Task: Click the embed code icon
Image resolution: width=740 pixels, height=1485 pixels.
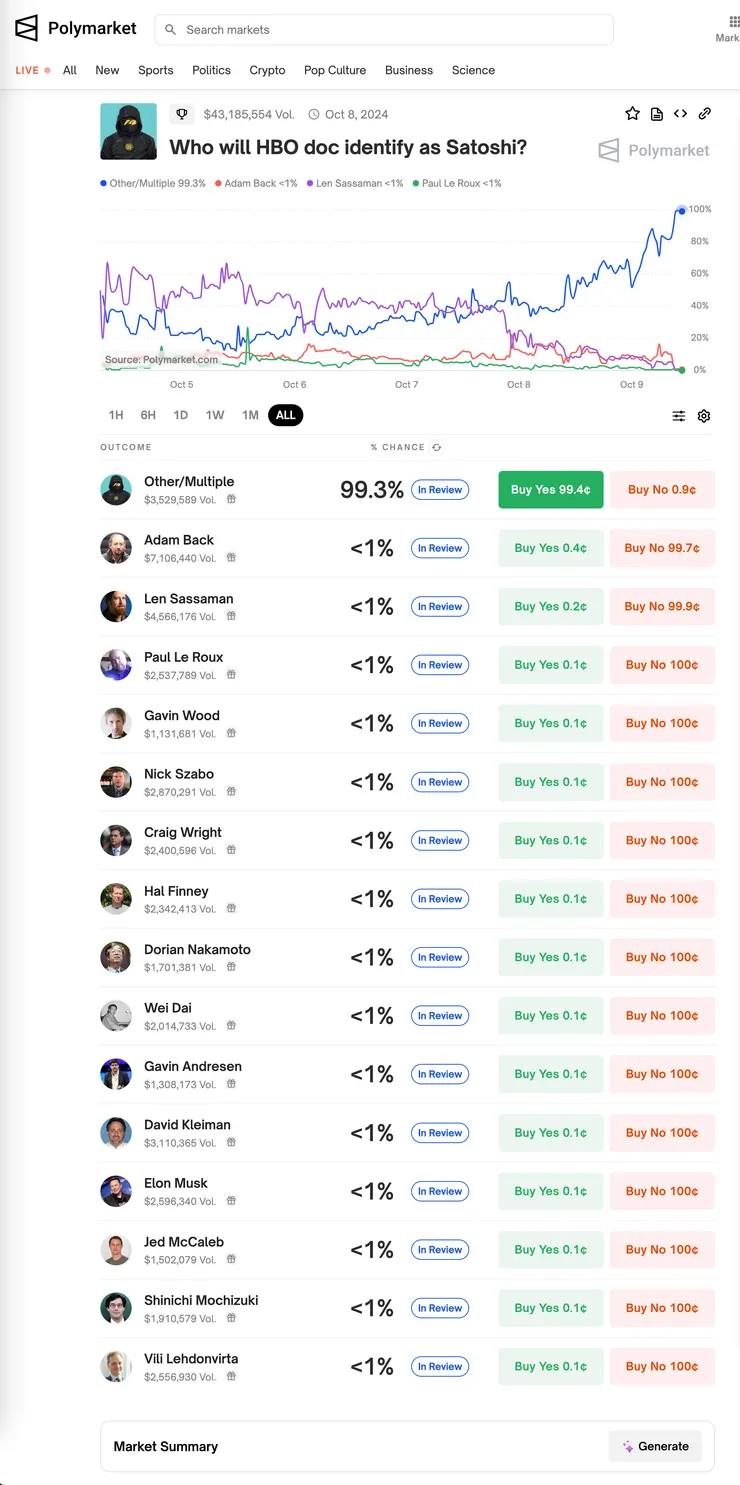Action: [x=680, y=114]
